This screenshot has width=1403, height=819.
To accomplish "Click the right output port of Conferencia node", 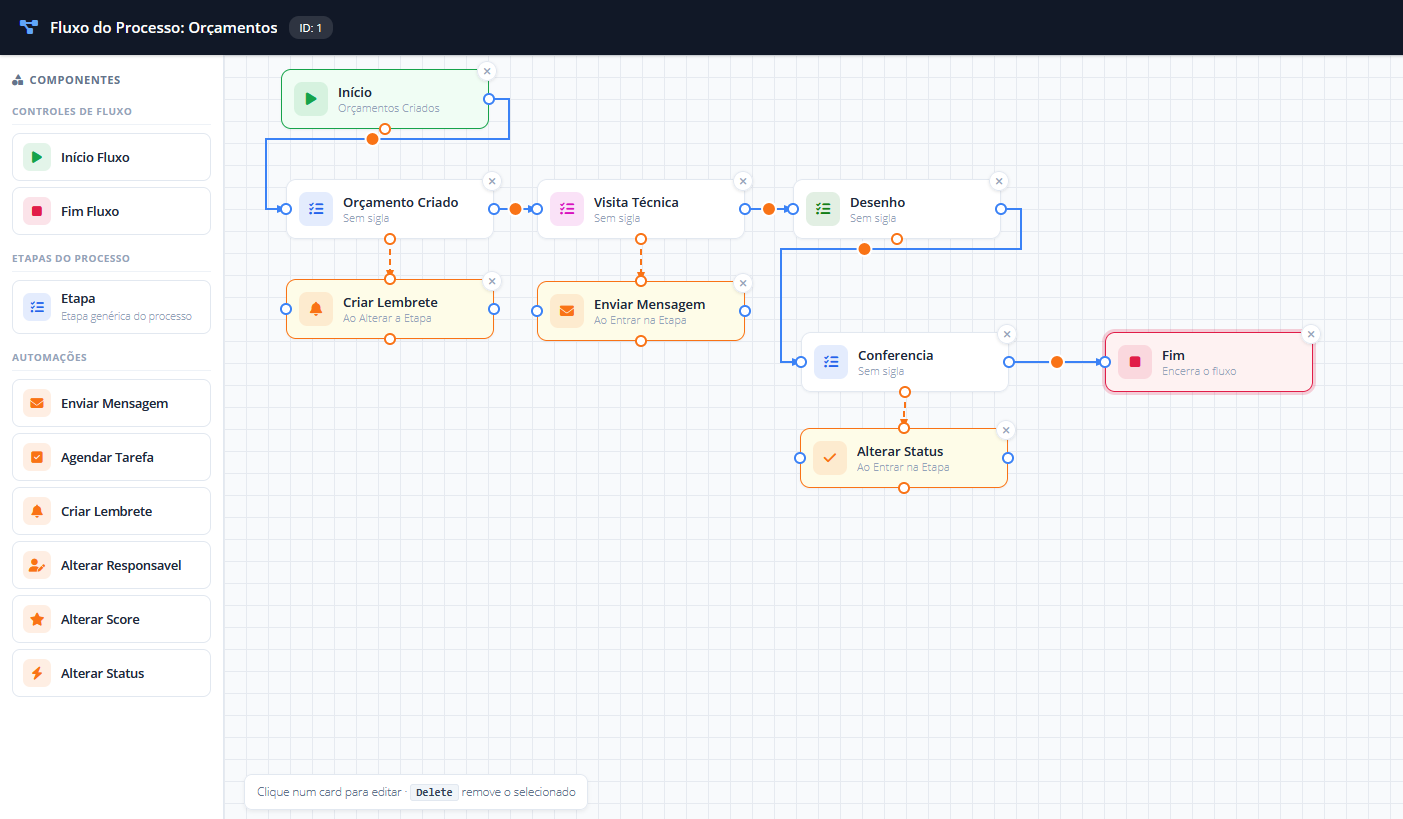I will pos(1009,362).
